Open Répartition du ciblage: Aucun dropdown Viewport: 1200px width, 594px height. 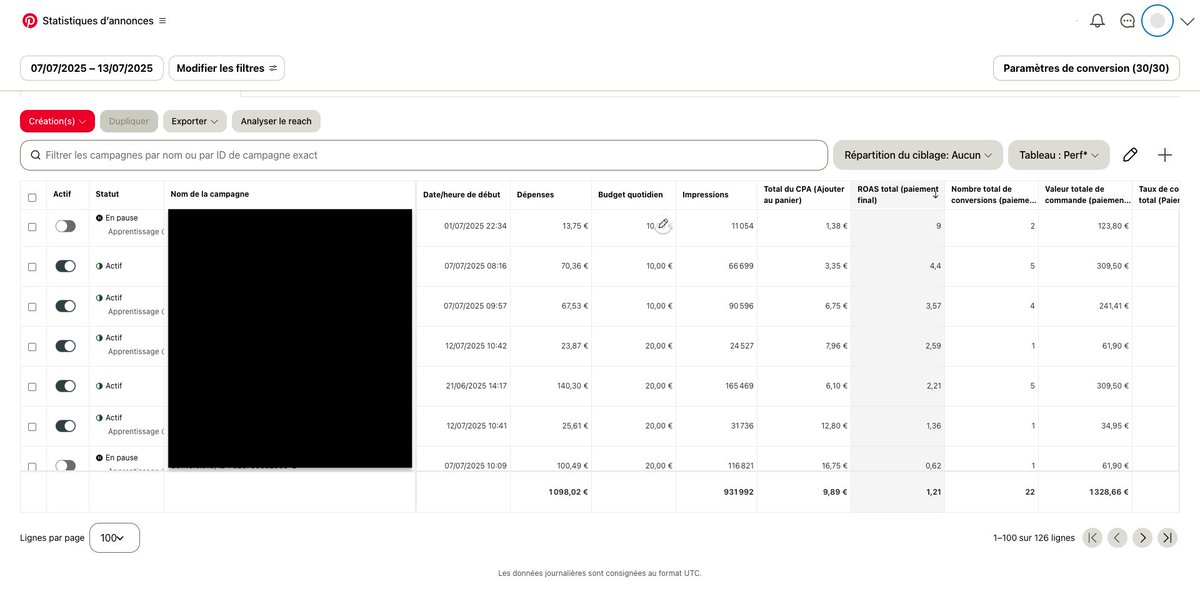pyautogui.click(x=918, y=155)
